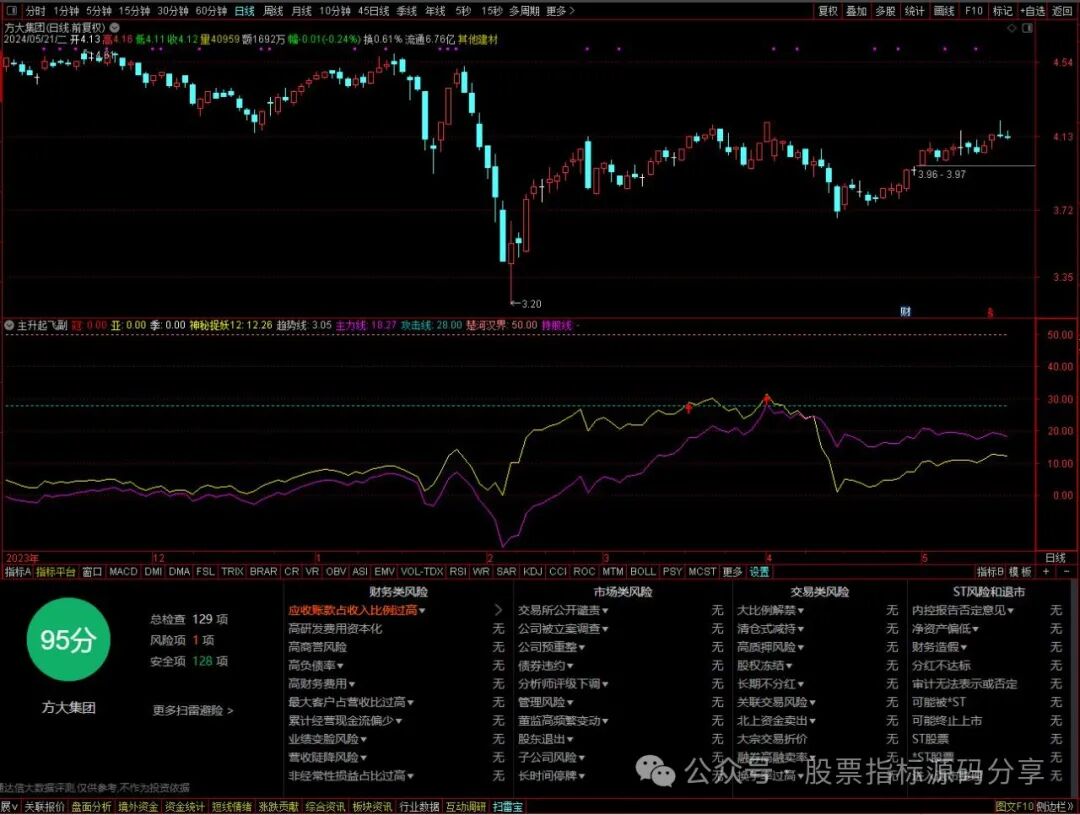1080x815 pixels.
Task: Toggle 侧边栏 sidebar at bottom-right
Action: click(x=1054, y=807)
